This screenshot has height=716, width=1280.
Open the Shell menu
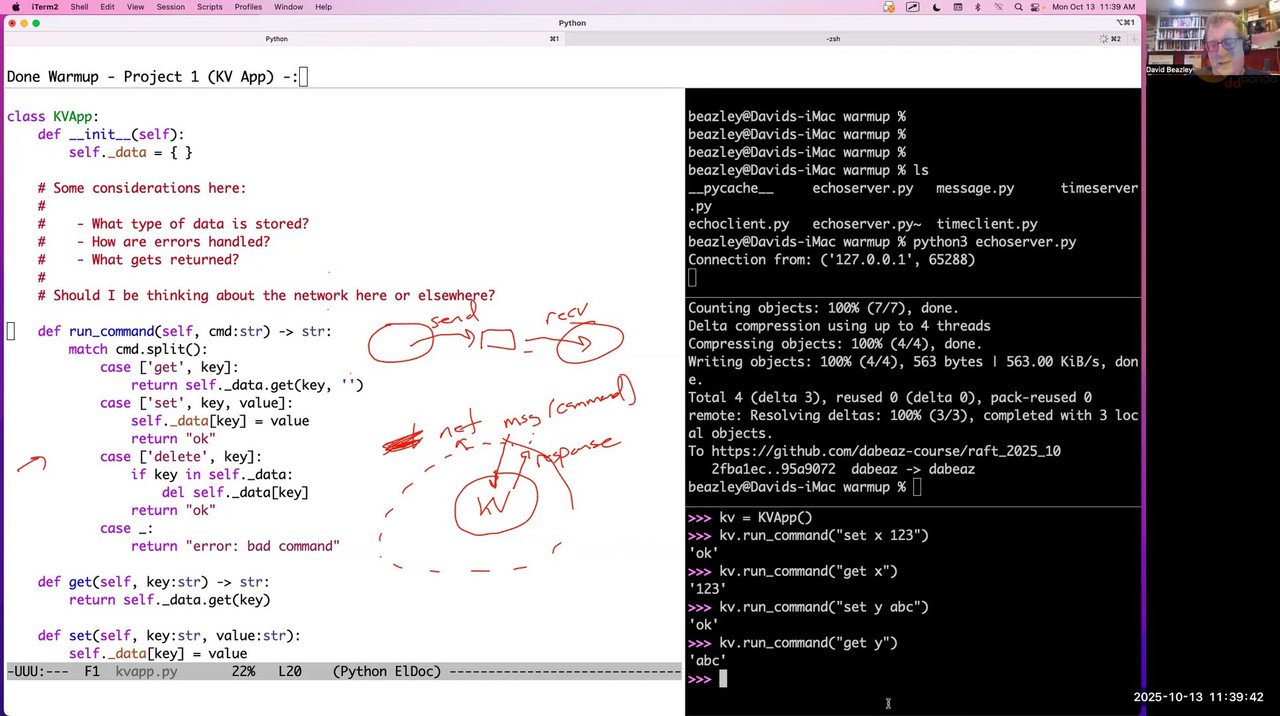79,7
